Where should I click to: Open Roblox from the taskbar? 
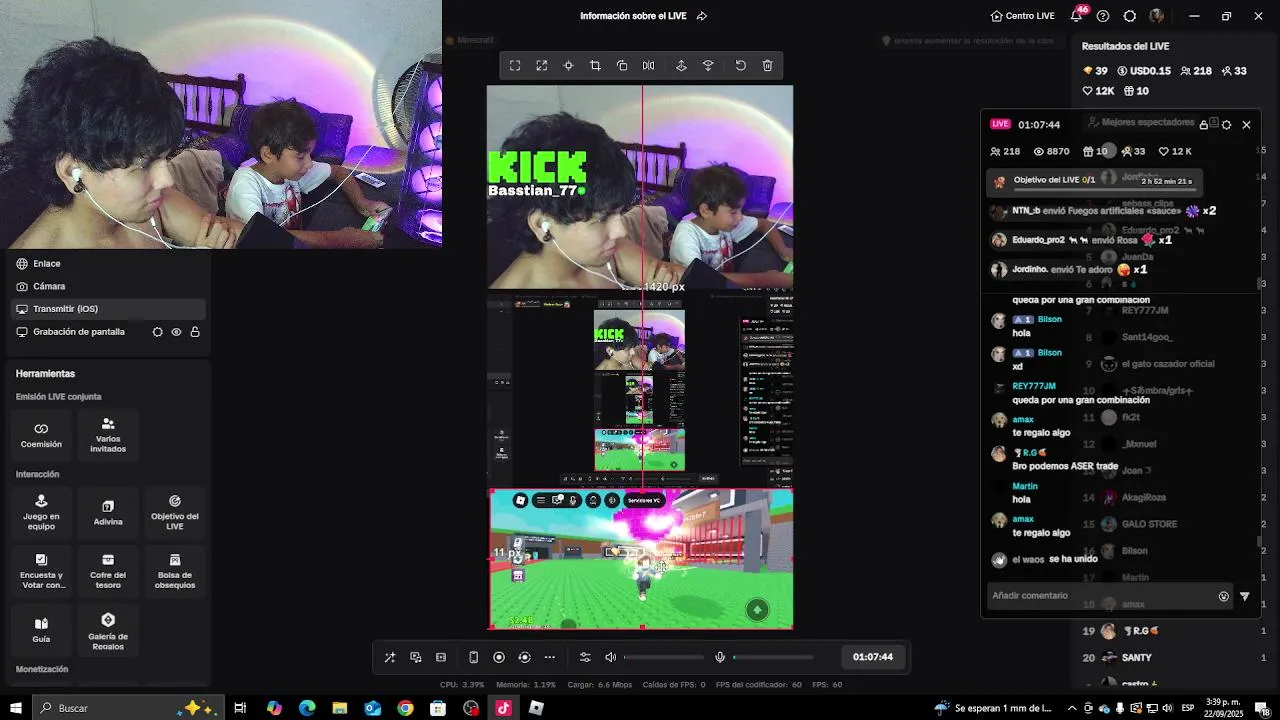[536, 708]
